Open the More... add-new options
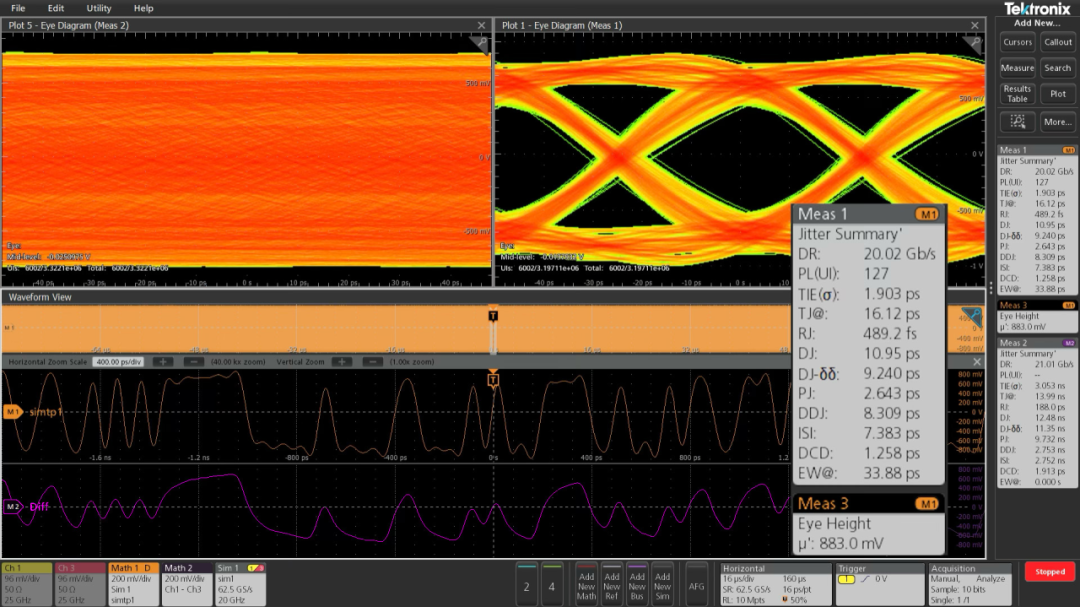Screen dimensions: 1080x607 click(x=1057, y=122)
